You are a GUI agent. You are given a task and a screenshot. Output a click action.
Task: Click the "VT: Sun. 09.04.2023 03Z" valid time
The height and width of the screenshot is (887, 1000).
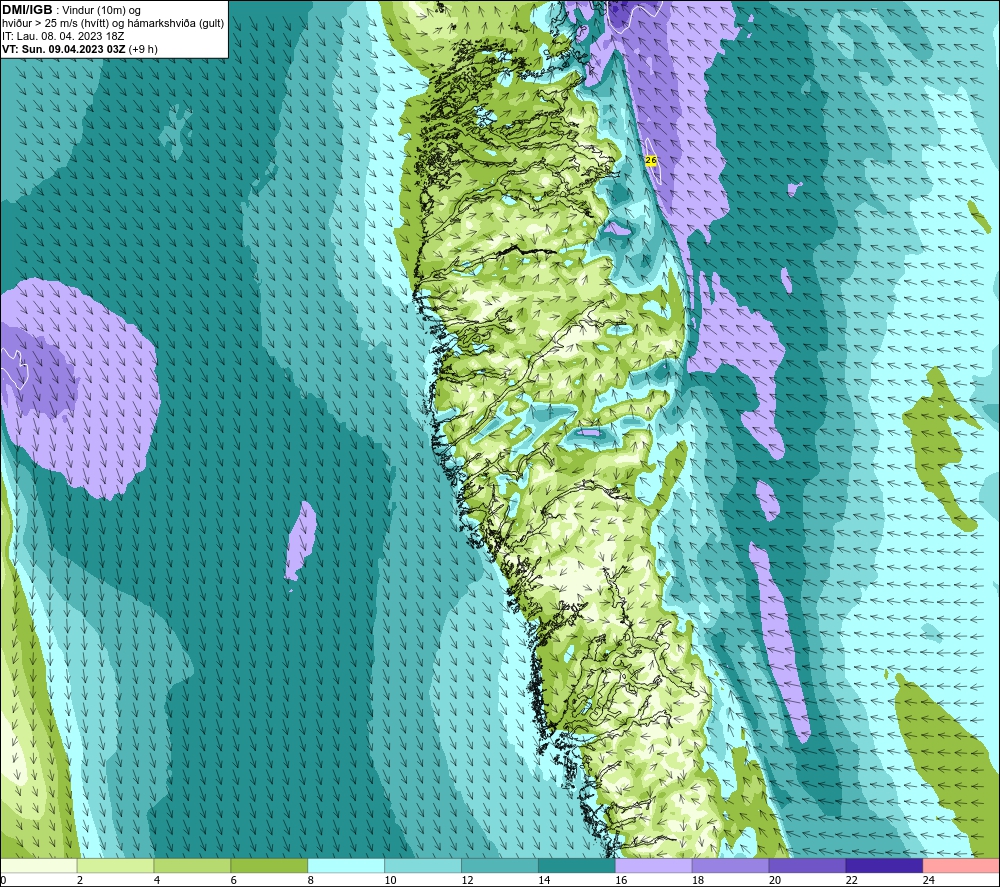tap(64, 49)
